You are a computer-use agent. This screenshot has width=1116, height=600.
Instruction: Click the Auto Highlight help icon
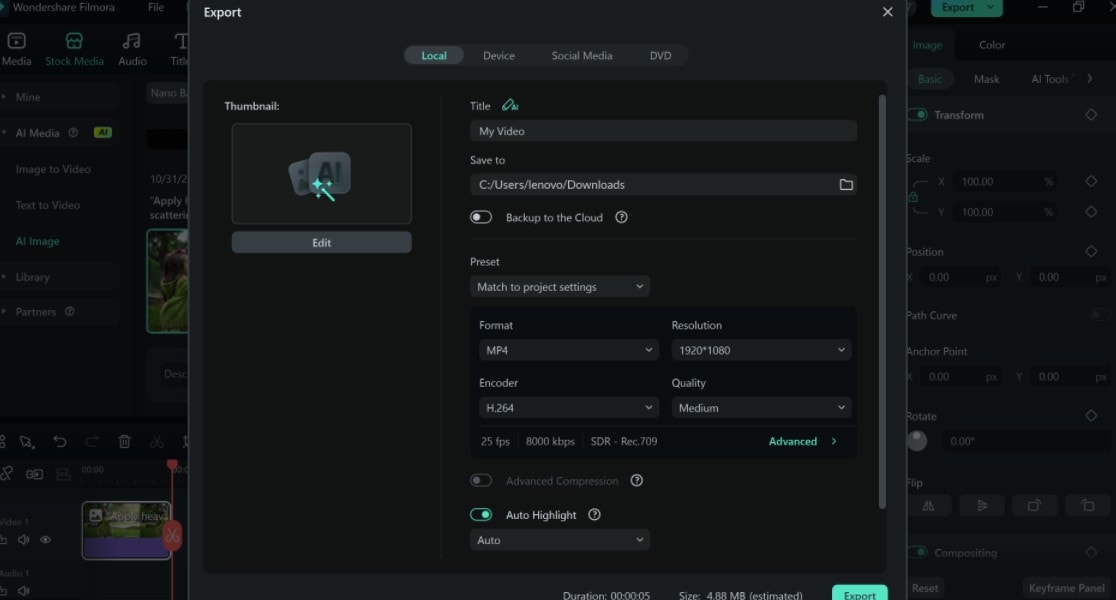595,515
